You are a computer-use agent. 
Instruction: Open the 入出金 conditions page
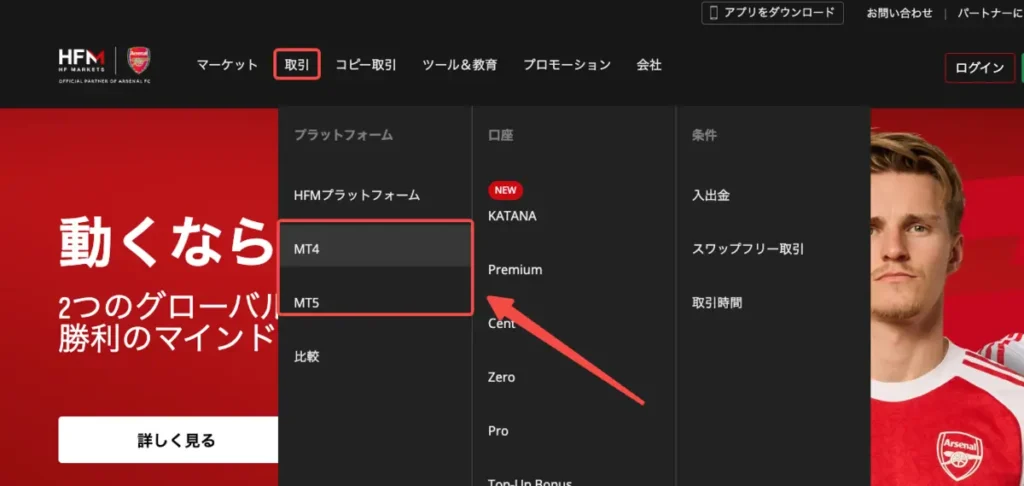pyautogui.click(x=711, y=195)
